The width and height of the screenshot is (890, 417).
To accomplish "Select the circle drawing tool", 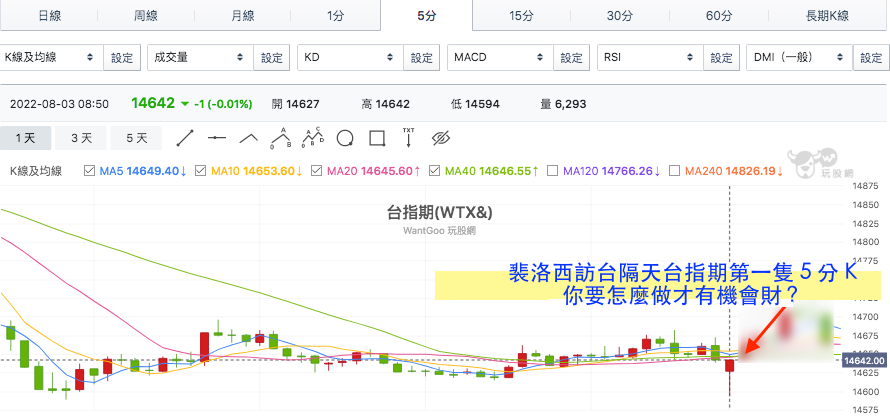I will pos(345,138).
